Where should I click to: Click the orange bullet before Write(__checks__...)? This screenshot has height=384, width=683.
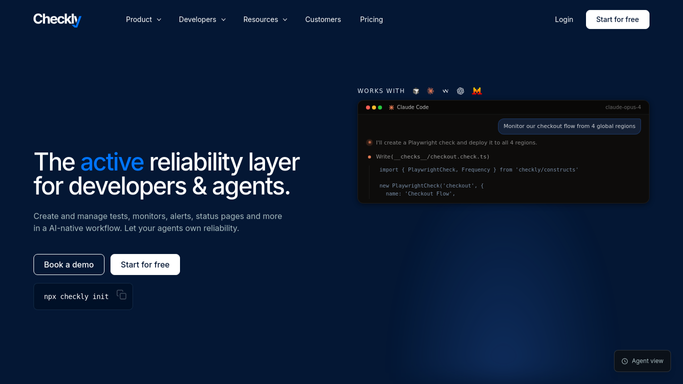point(369,157)
